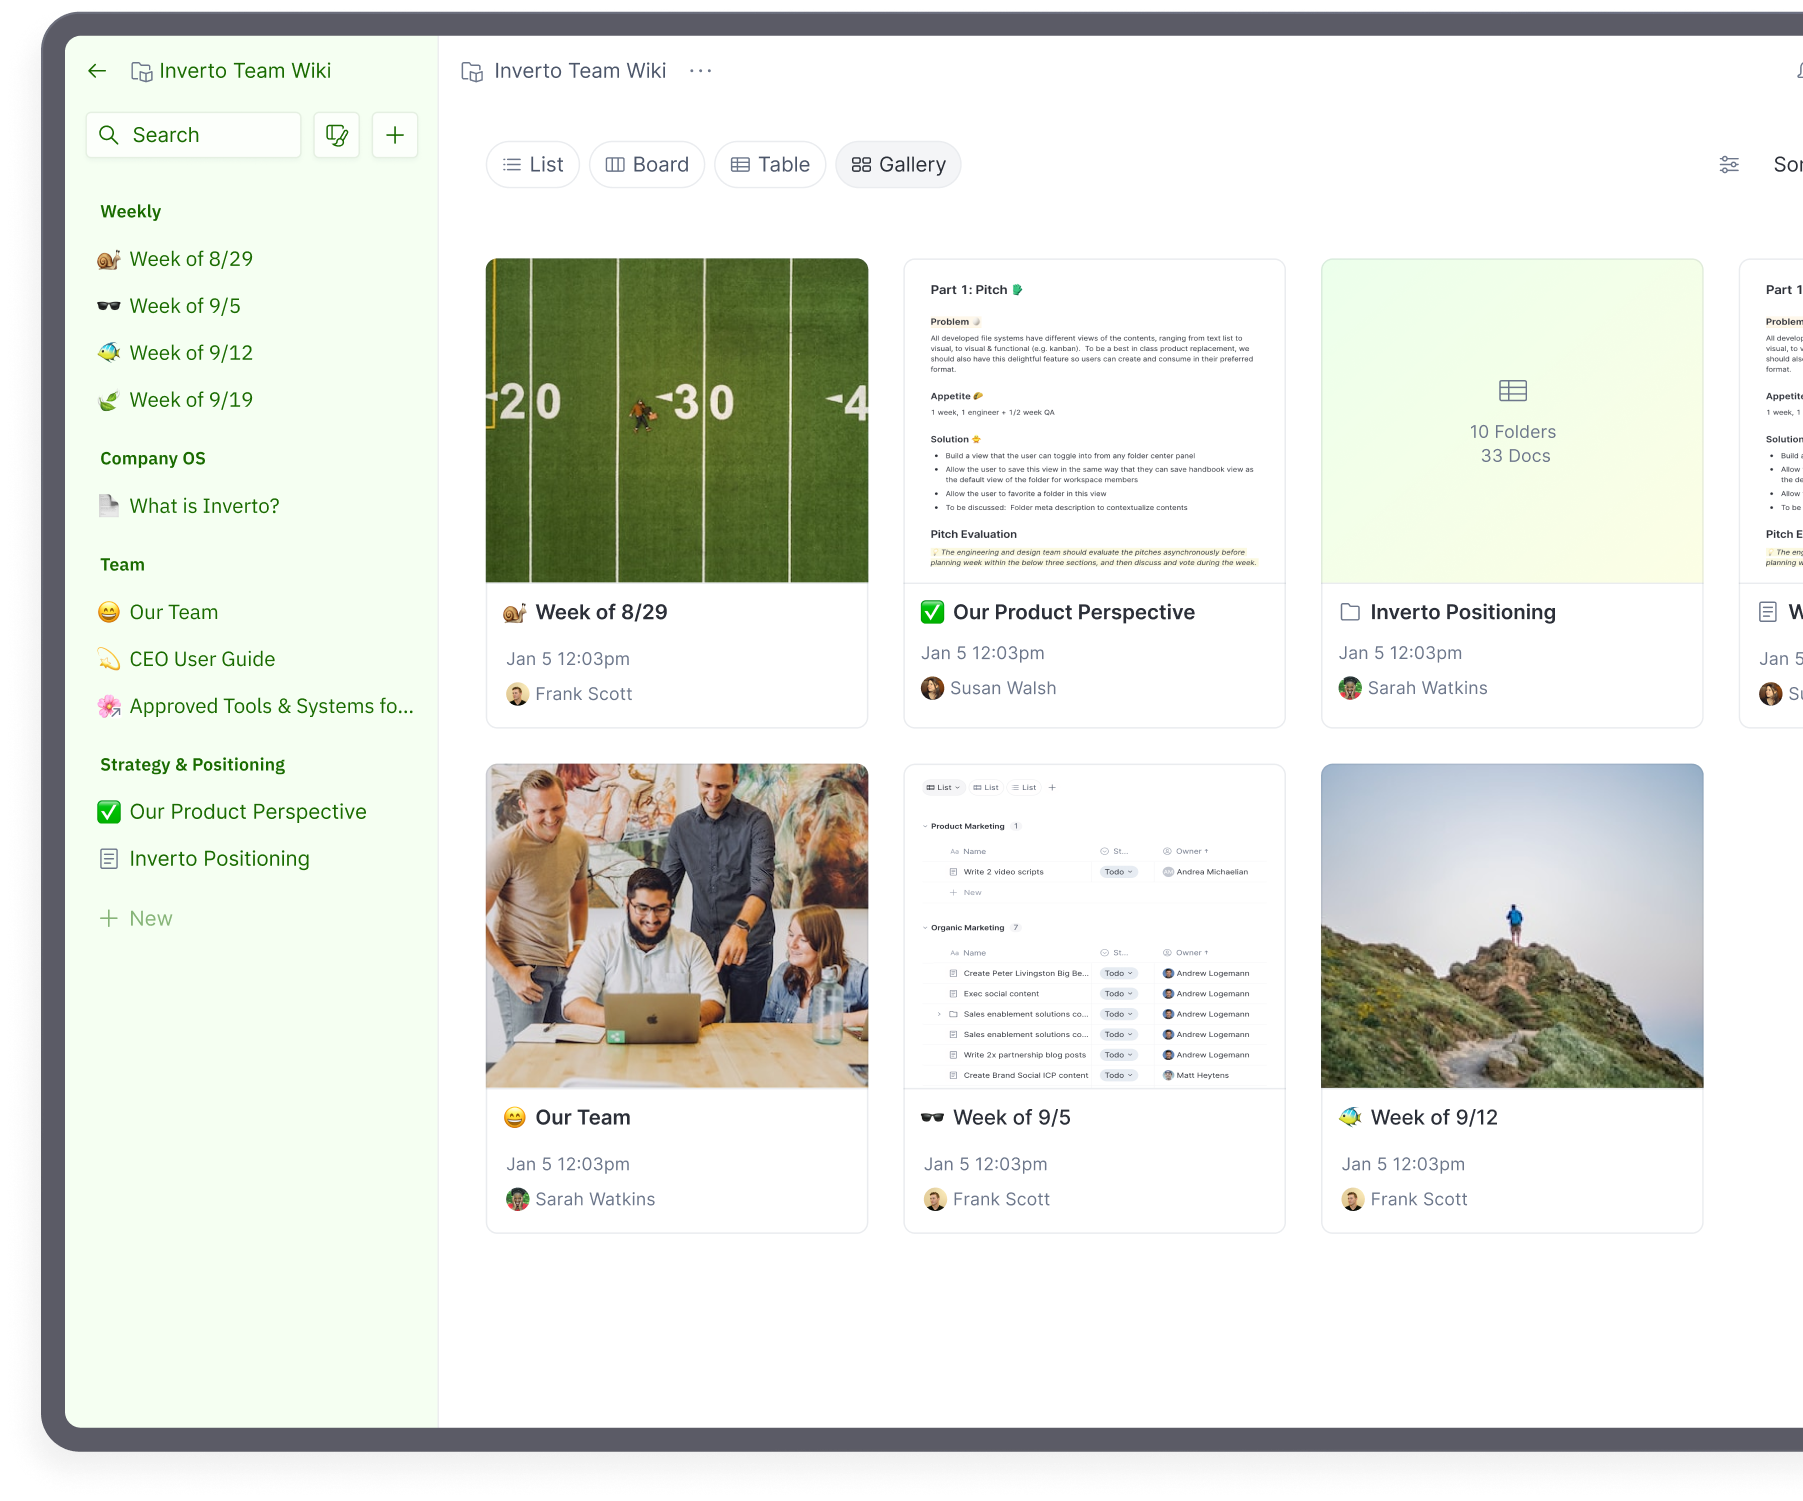Open the view settings sliders icon
Image resolution: width=1803 pixels, height=1501 pixels.
click(1729, 165)
